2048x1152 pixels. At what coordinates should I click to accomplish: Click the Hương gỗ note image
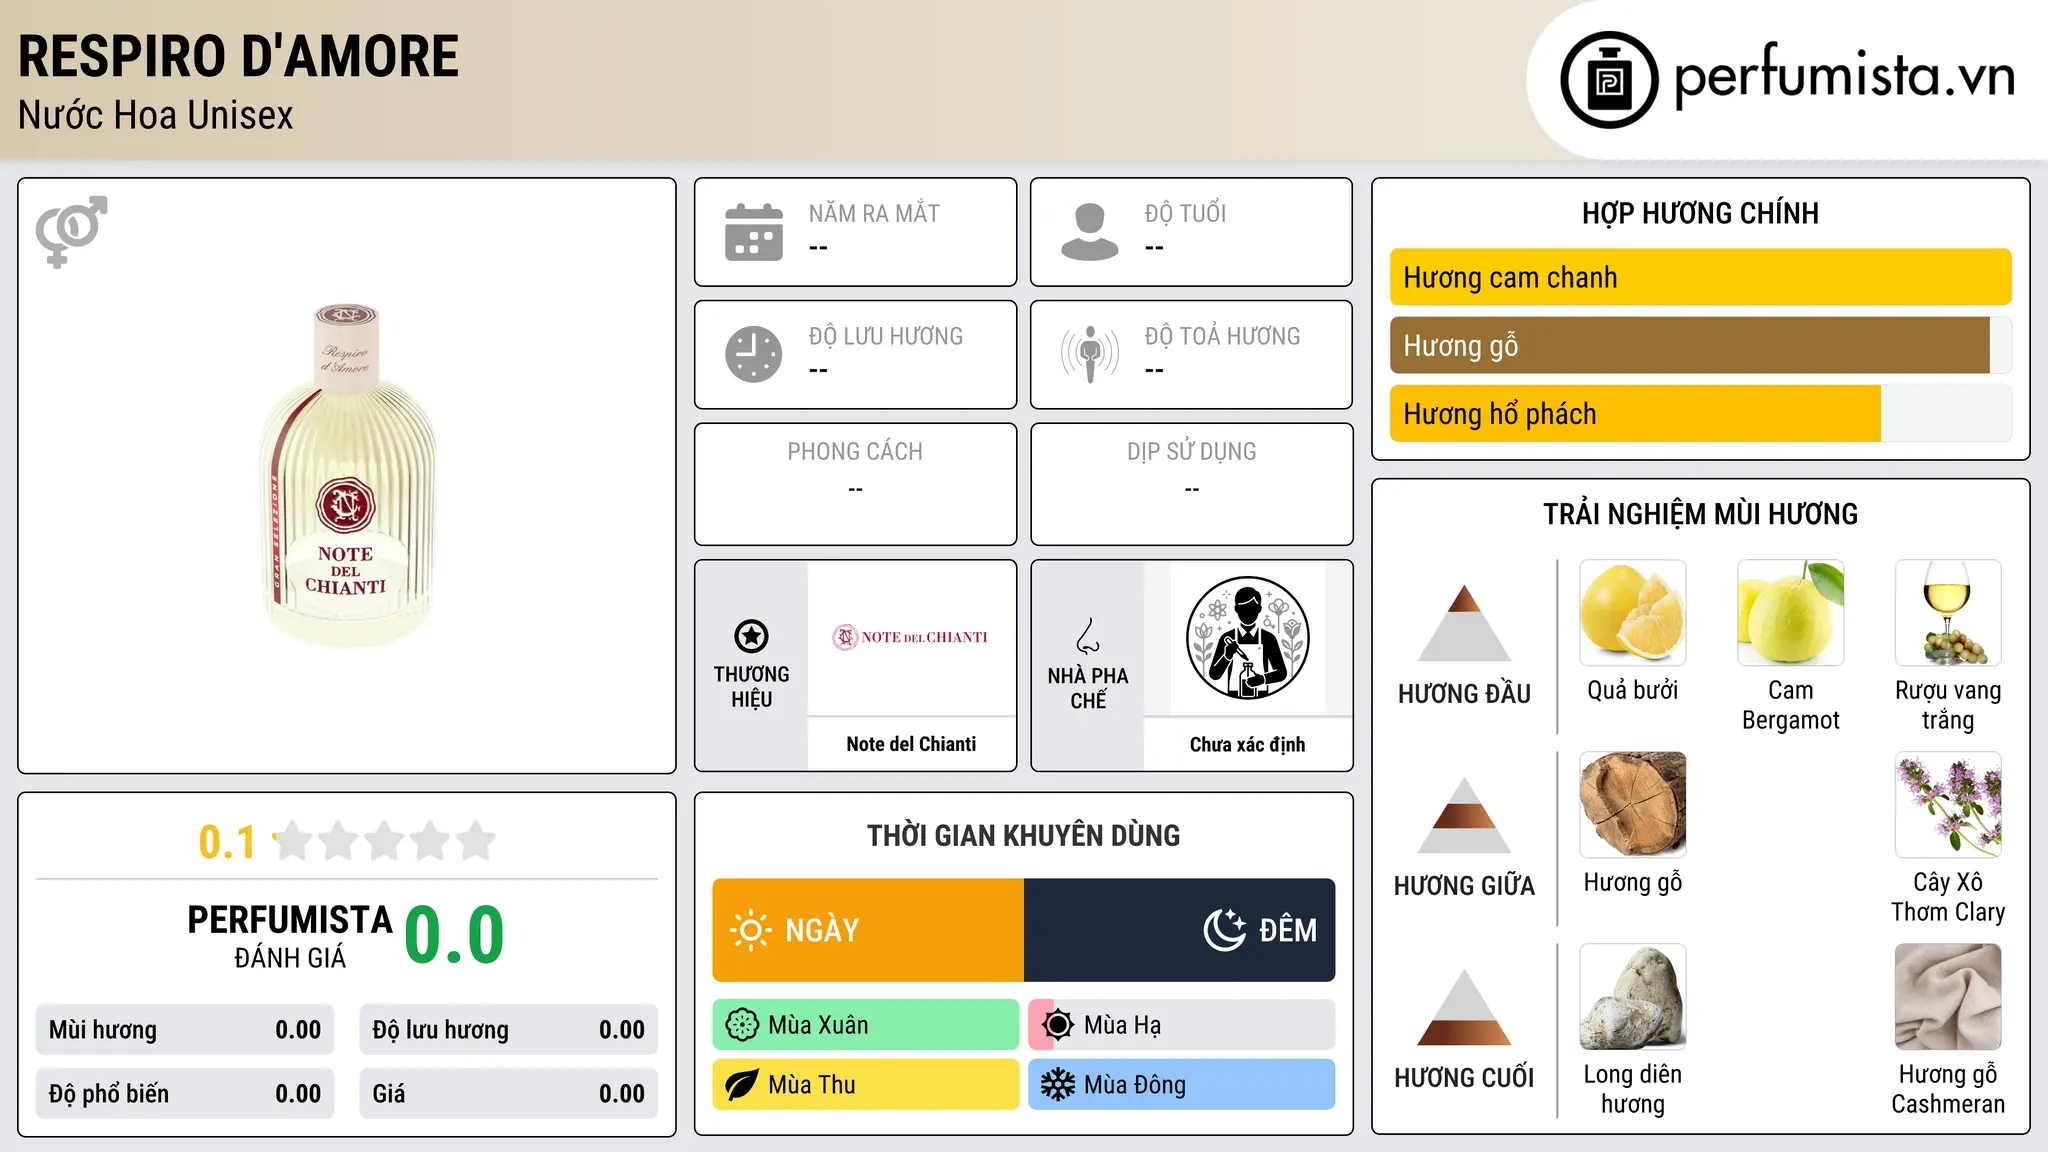coord(1633,805)
